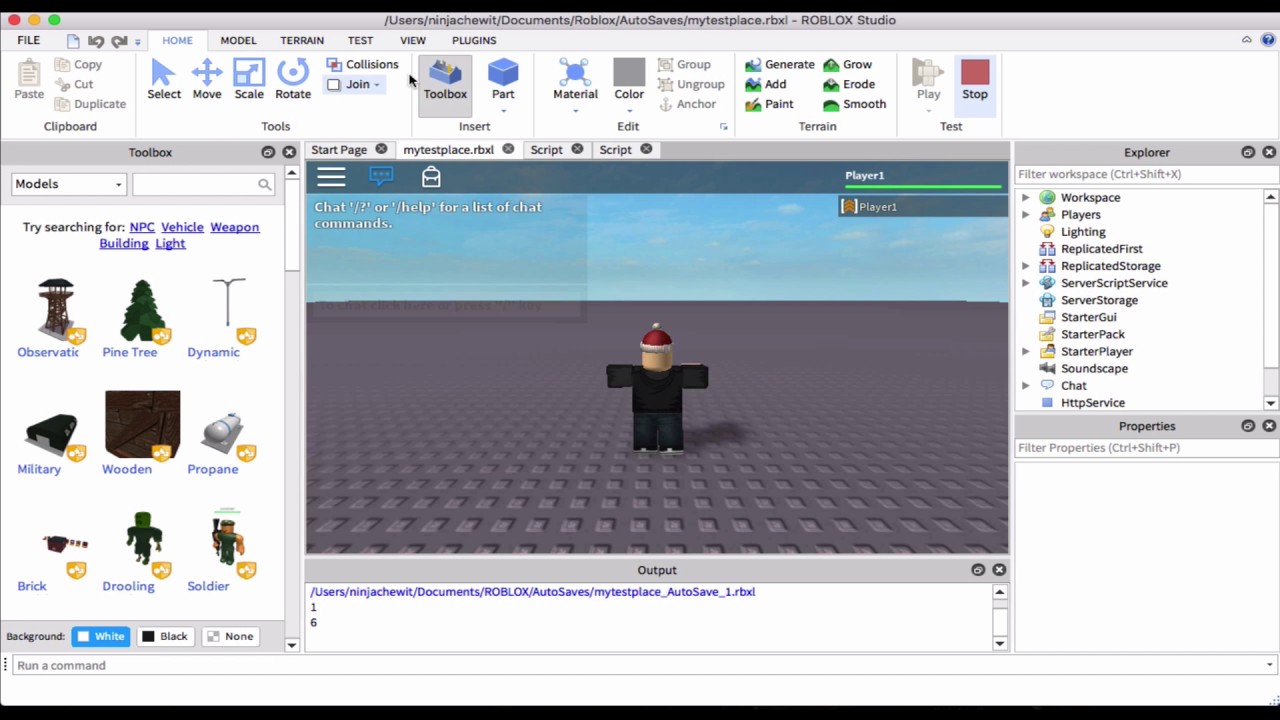The width and height of the screenshot is (1280, 720).
Task: Activate the Move tool
Action: (x=207, y=79)
